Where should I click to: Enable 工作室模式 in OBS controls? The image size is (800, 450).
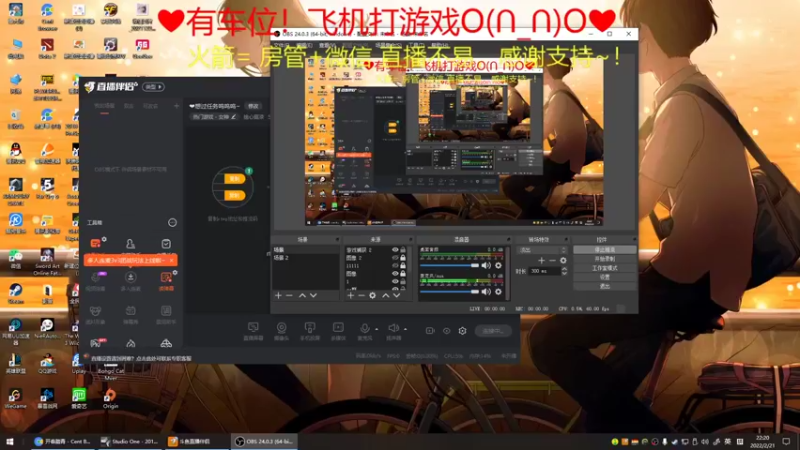(605, 268)
